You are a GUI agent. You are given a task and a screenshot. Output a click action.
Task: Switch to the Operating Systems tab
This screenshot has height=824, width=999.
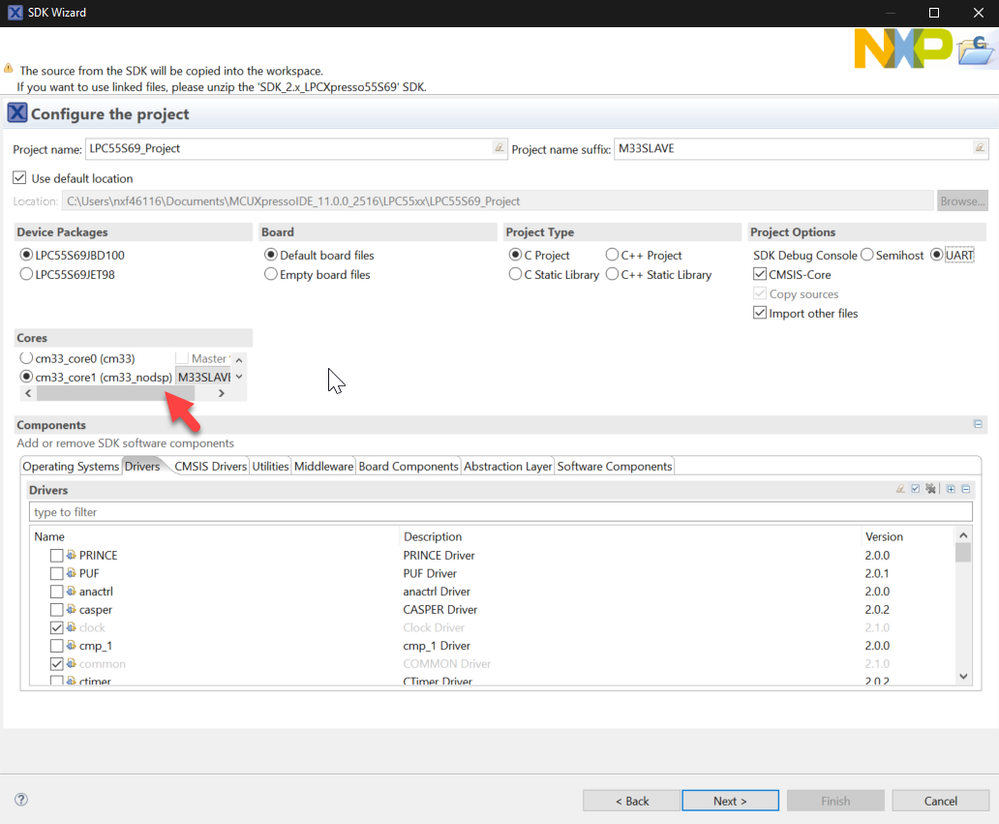click(x=71, y=466)
